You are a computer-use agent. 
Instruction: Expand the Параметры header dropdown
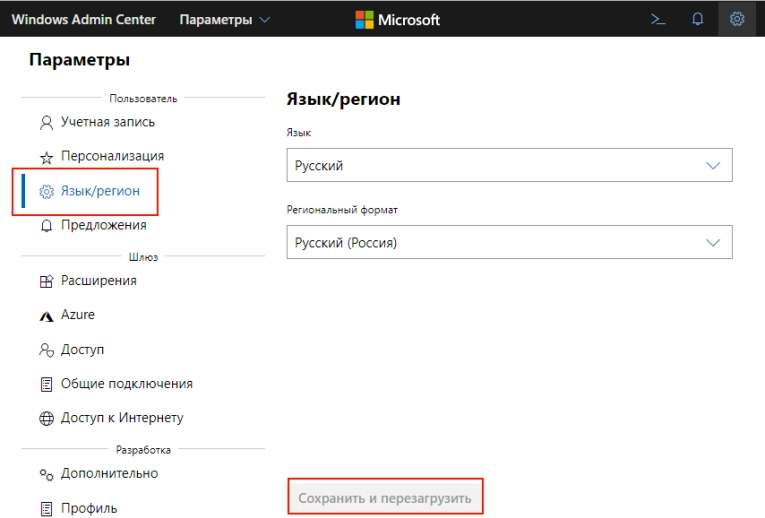[x=224, y=20]
